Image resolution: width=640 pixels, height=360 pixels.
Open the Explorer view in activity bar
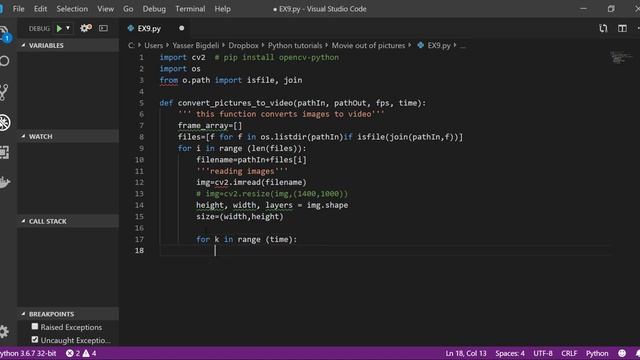[x=4, y=33]
